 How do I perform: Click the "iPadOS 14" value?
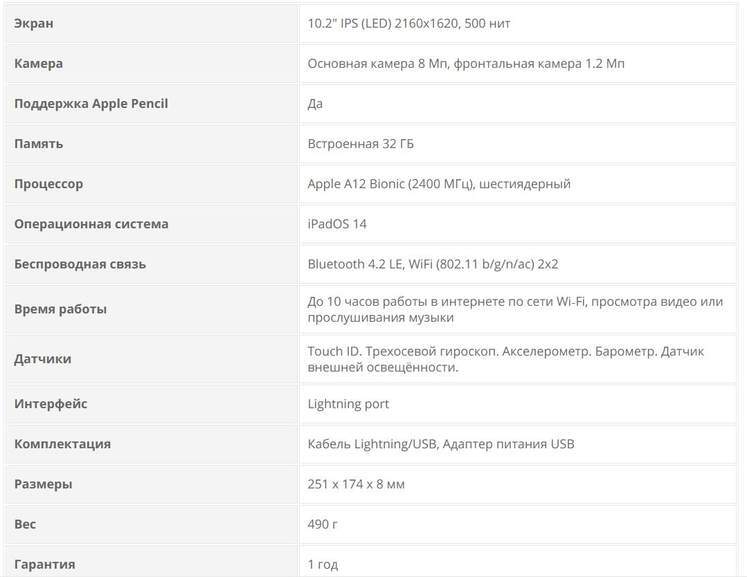click(x=338, y=224)
